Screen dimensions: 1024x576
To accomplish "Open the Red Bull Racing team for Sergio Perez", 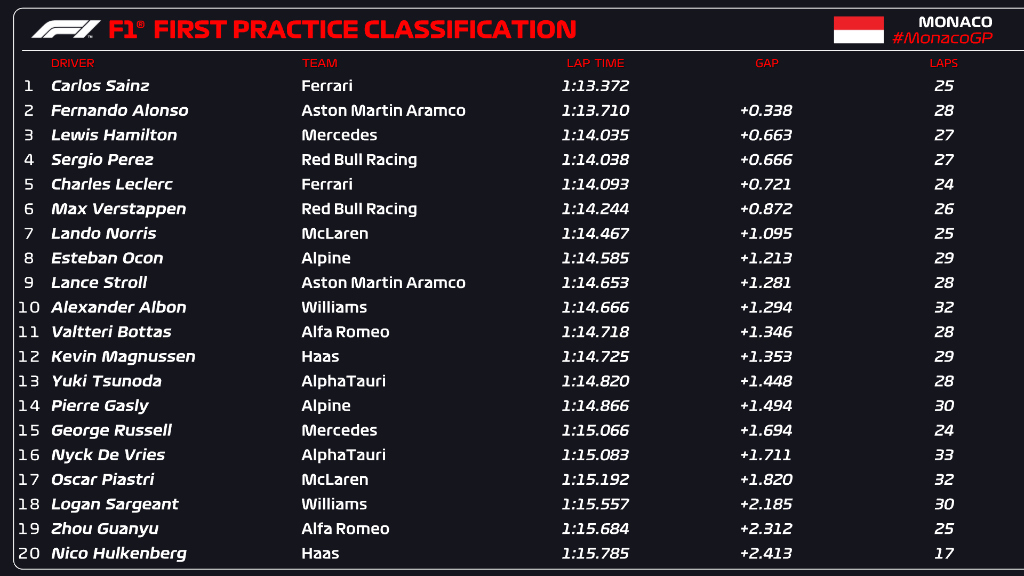I will coord(359,160).
